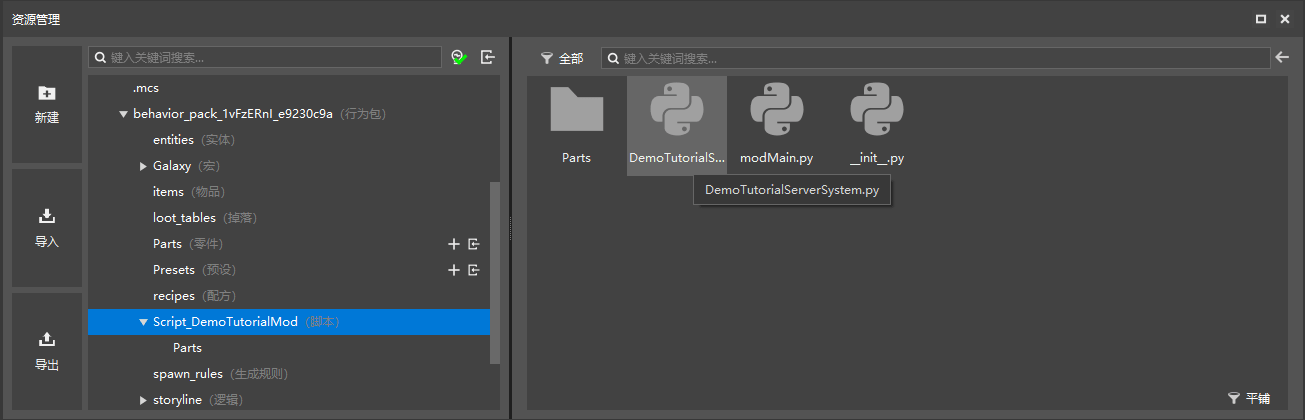The image size is (1305, 420).
Task: Select .mcs in the tree
Action: tap(146, 88)
